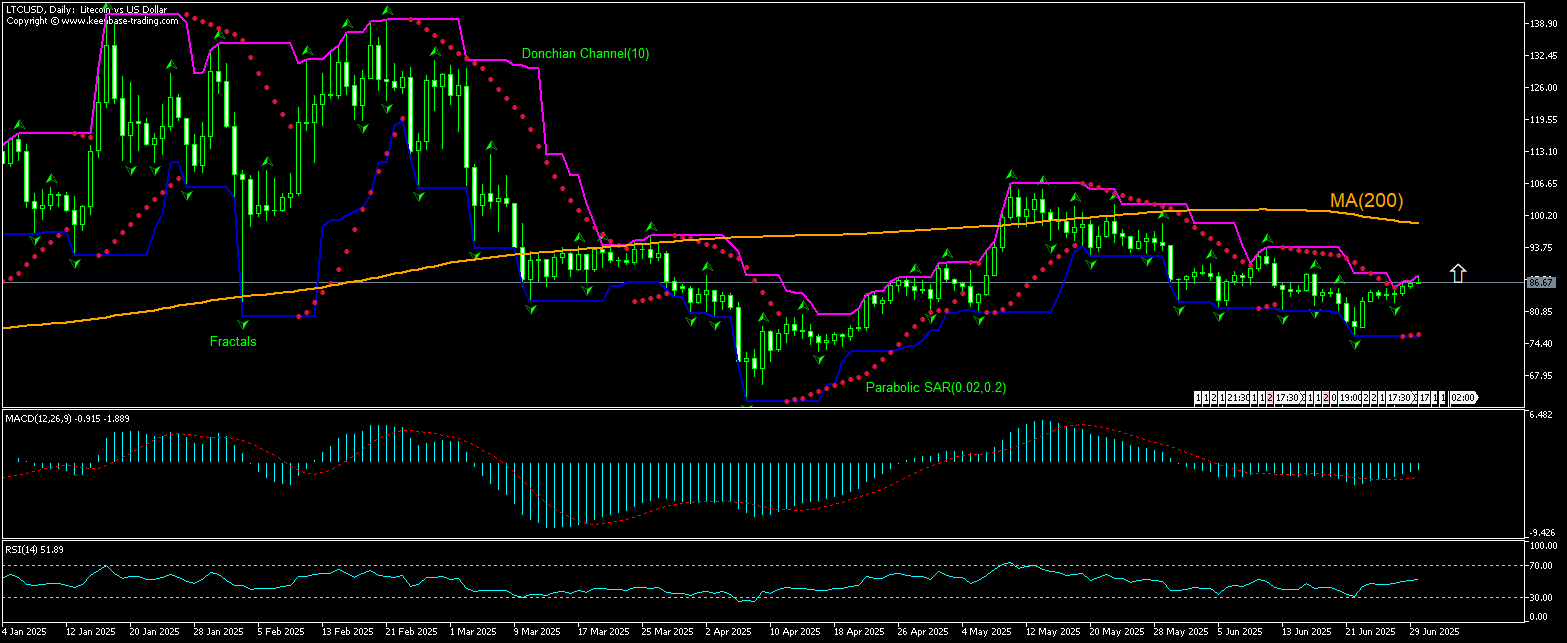Select a pink highlighted '2' news marker box
Viewport: 1567px width, 643px height.
pos(1270,397)
